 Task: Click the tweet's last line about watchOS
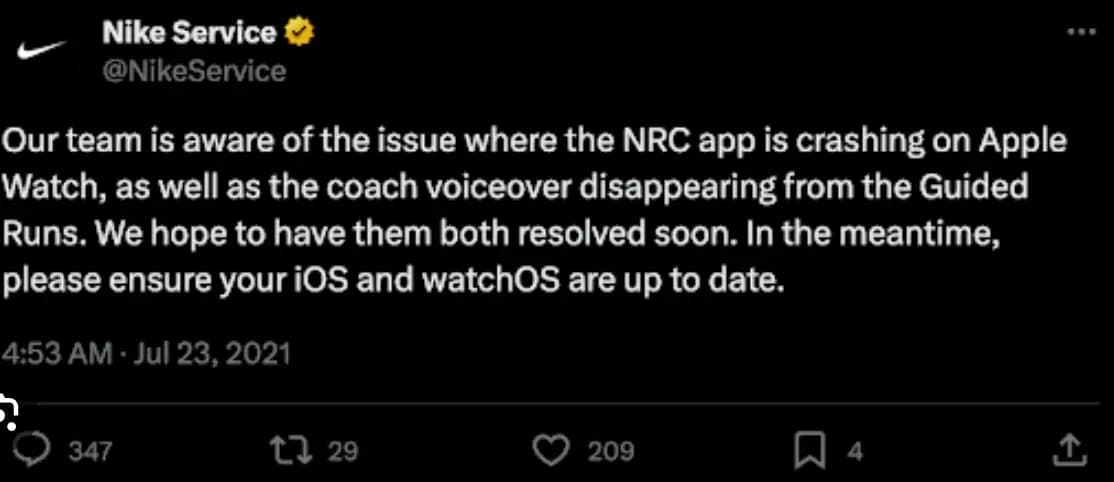(390, 281)
